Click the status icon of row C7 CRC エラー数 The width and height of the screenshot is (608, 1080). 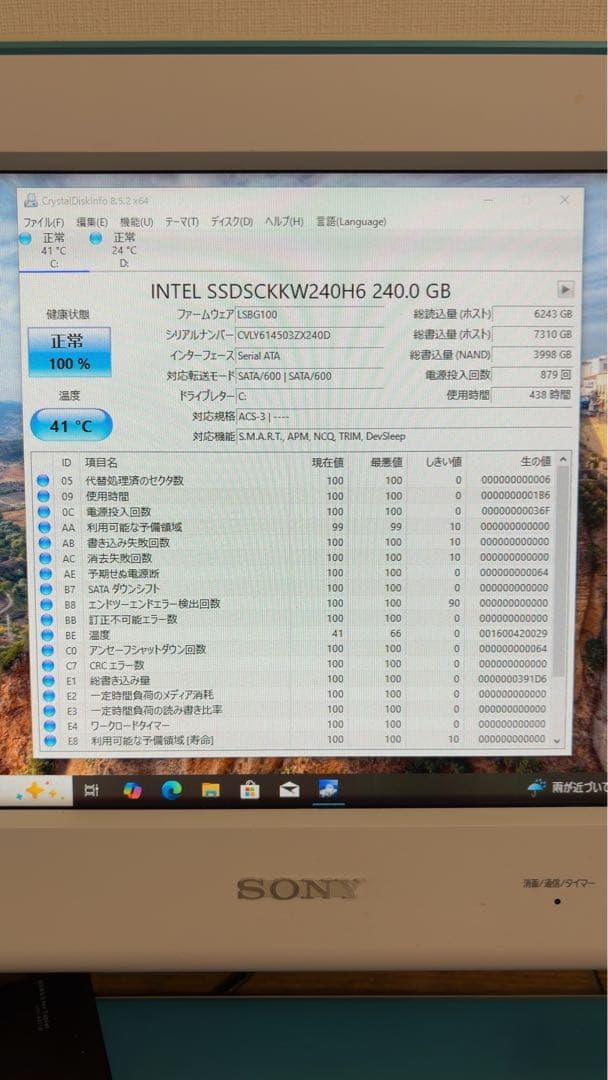pos(48,665)
